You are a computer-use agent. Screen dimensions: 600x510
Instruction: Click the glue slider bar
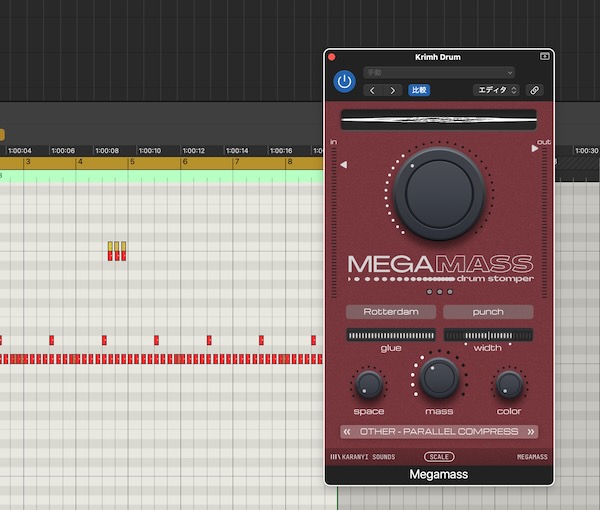[391, 335]
